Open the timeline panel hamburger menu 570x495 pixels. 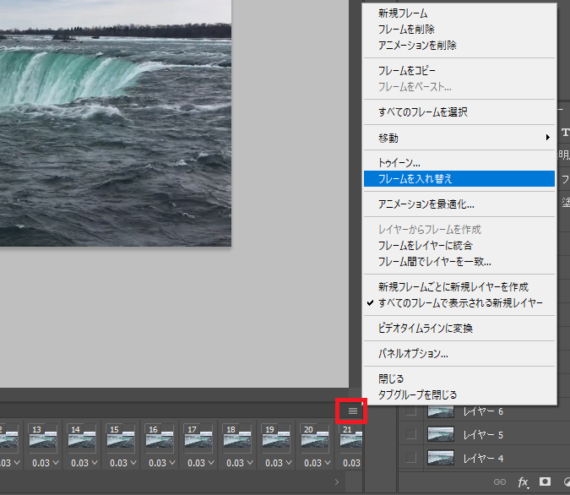click(x=353, y=411)
